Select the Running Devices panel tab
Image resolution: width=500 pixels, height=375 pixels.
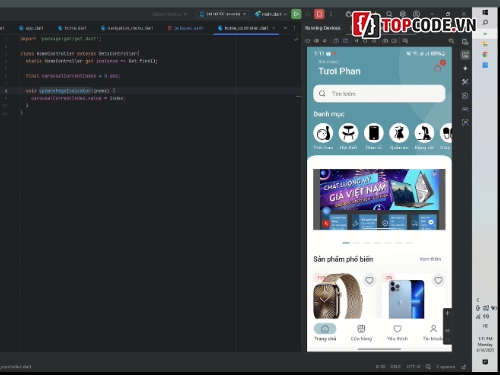[322, 28]
